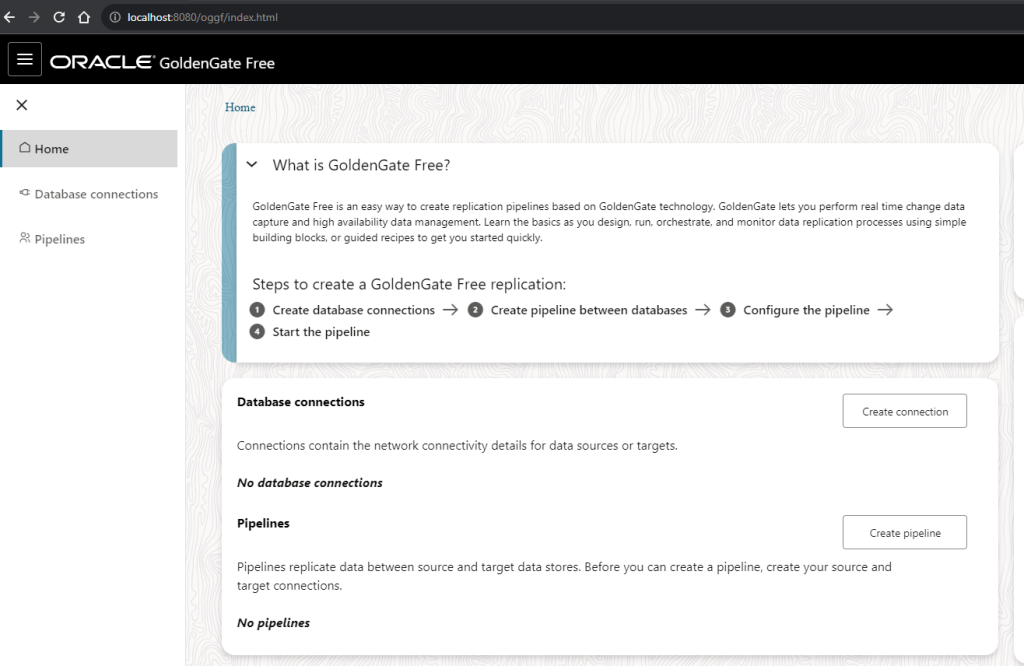Screen dimensions: 1024x666
Task: Click the Home icon in sidebar
Action: point(25,148)
